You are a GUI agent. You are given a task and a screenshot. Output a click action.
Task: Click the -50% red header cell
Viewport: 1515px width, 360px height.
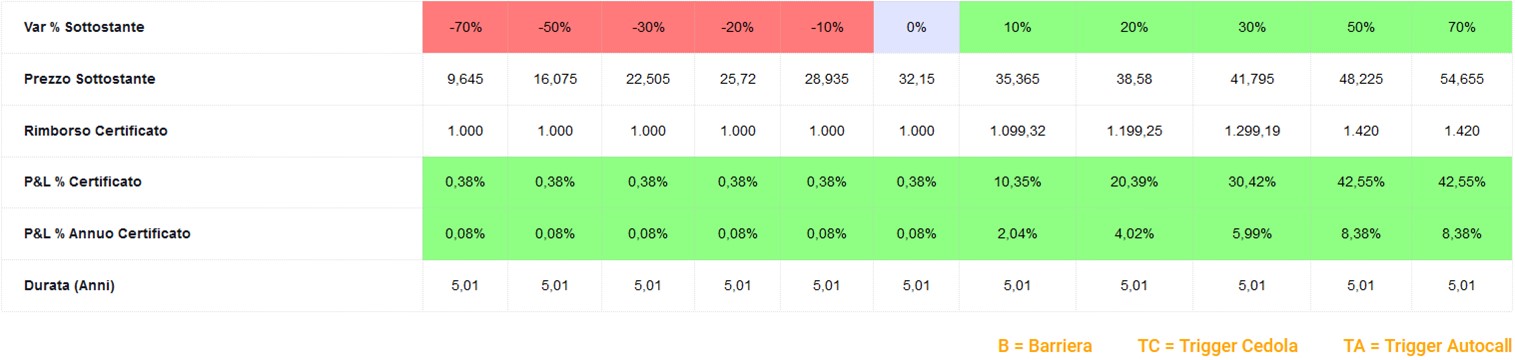(x=554, y=27)
